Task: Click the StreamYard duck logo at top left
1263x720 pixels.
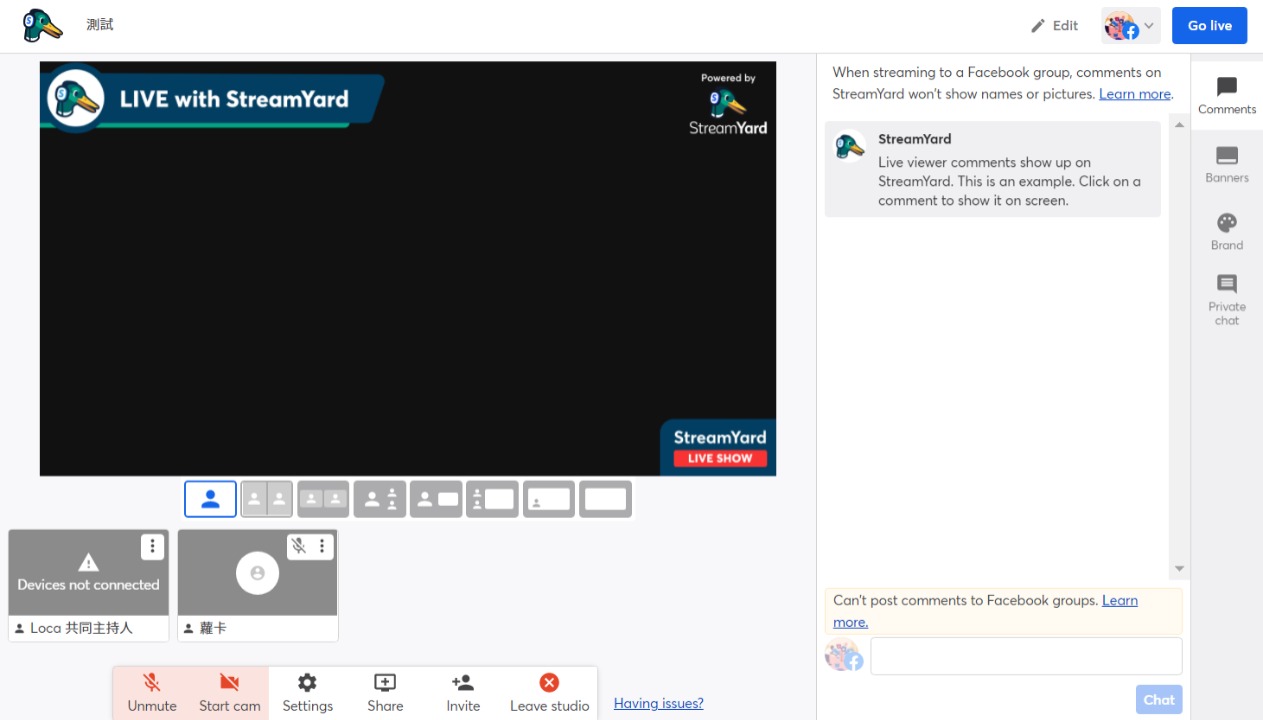Action: 43,26
